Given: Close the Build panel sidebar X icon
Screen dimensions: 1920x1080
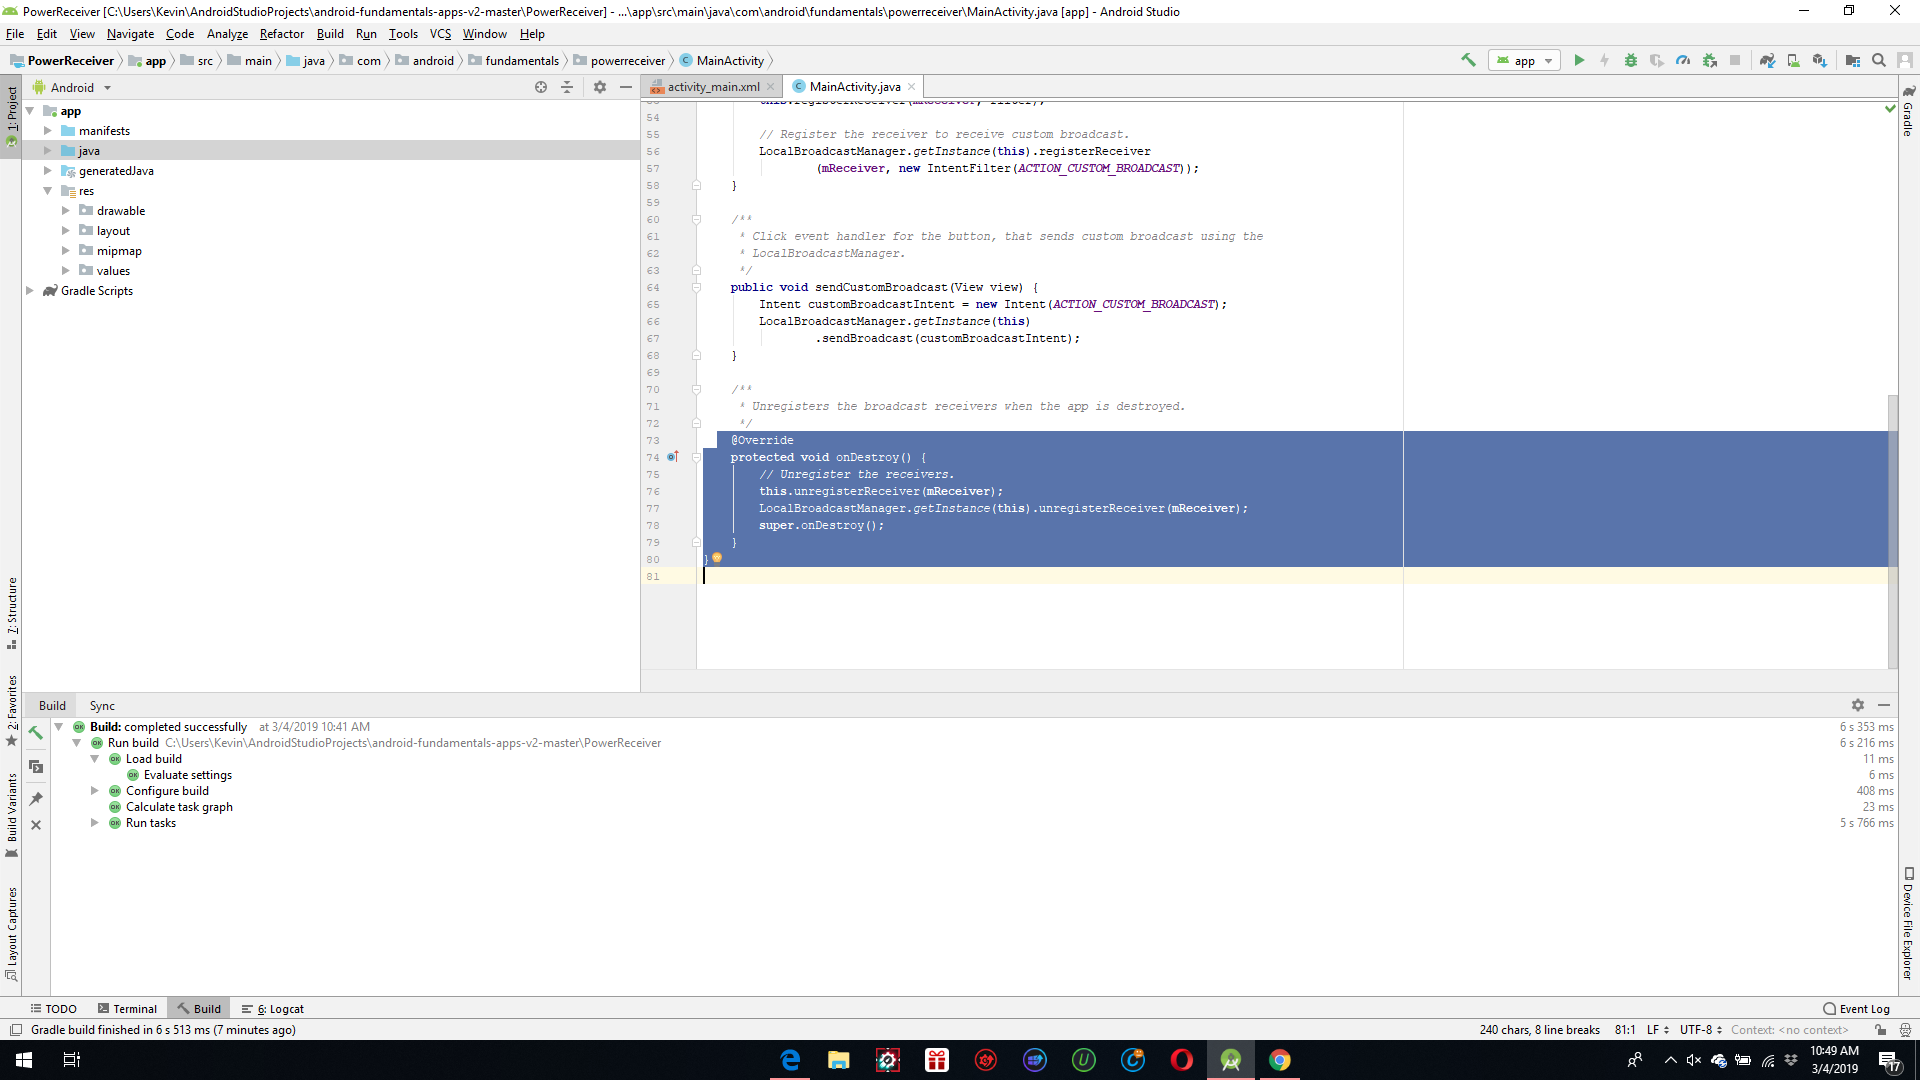Looking at the screenshot, I should point(36,825).
